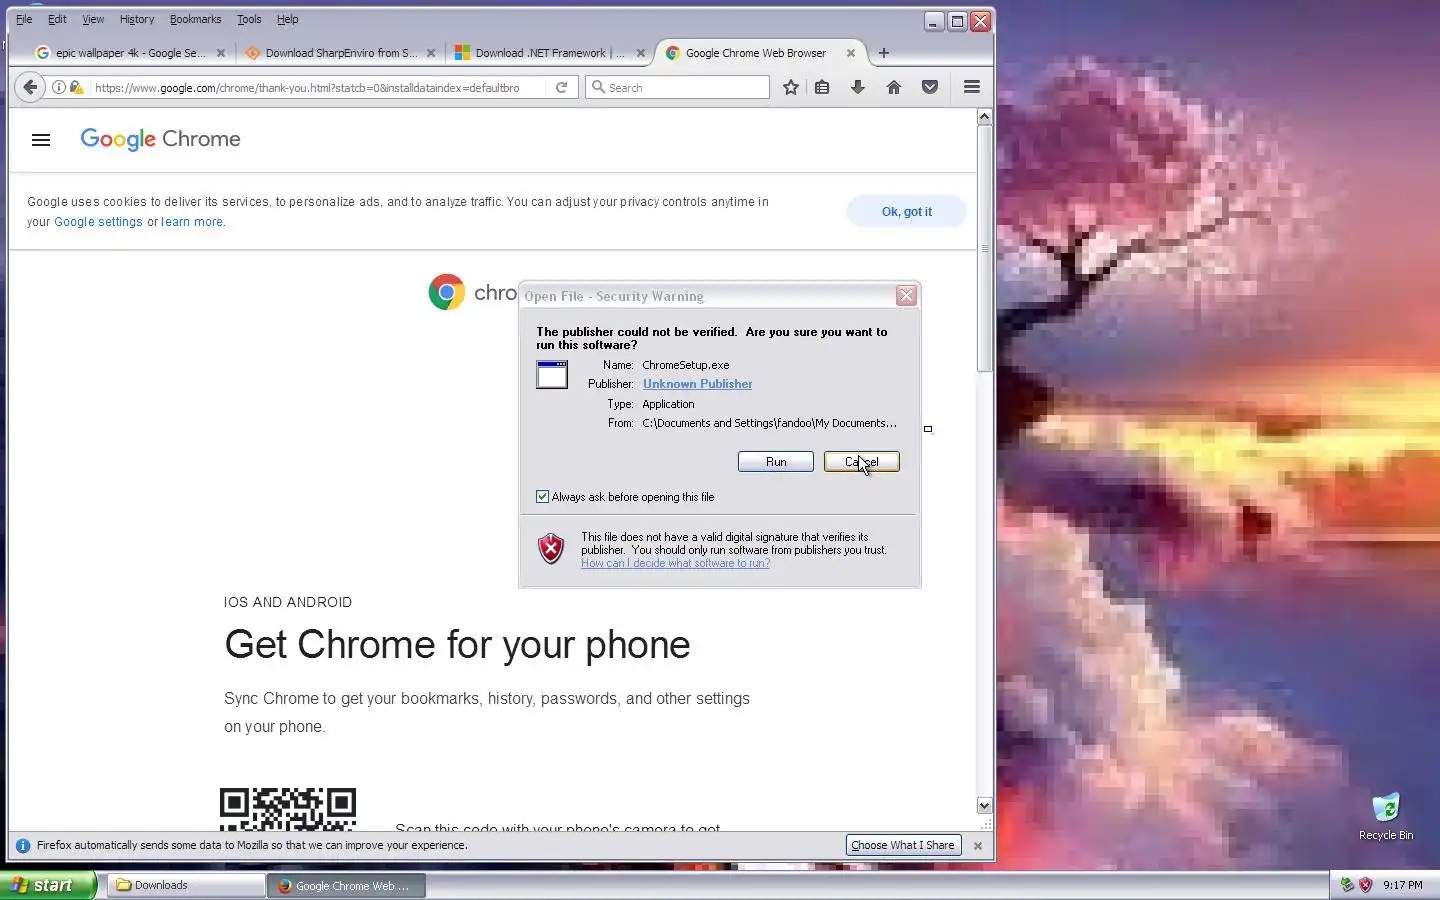
Task: Click Choose What I Share button
Action: point(903,846)
